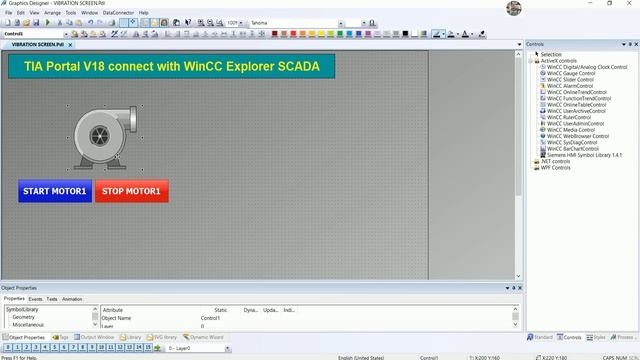Pick the dark red color swatch
This screenshot has height=360, width=640.
pos(275,34)
